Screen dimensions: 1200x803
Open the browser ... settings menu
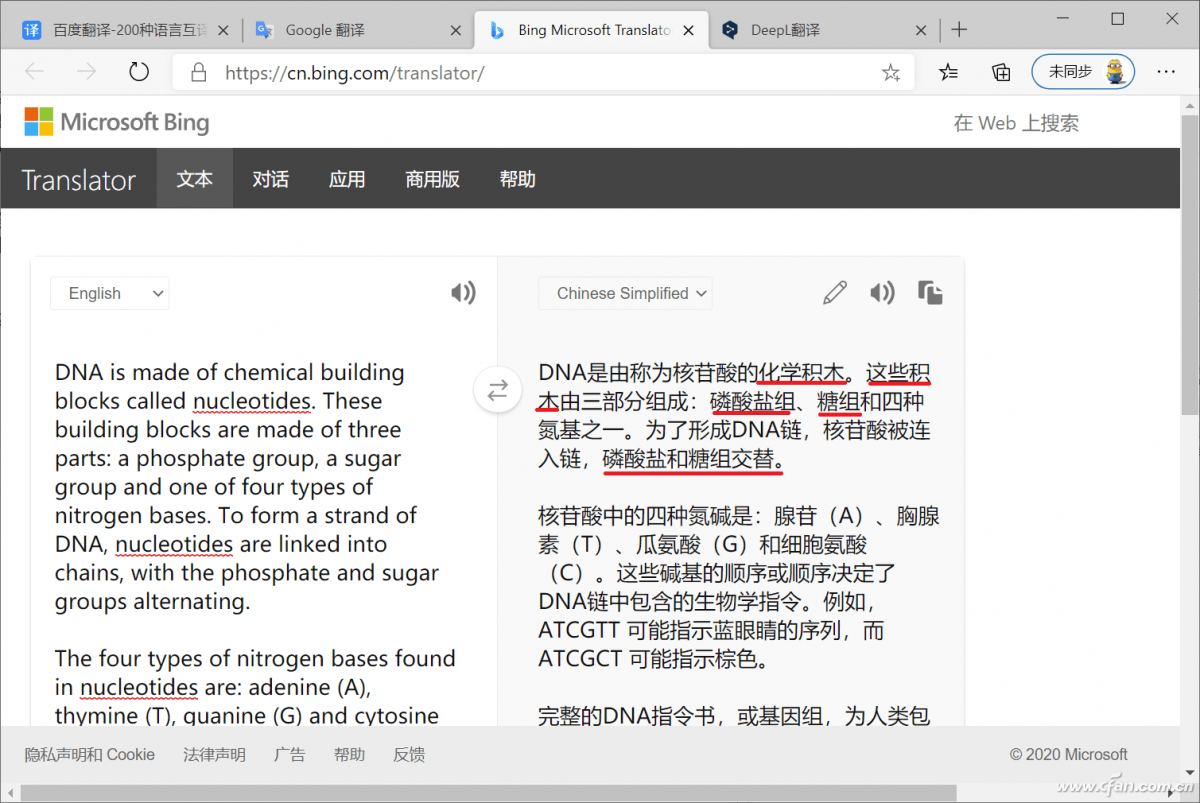pos(1166,72)
